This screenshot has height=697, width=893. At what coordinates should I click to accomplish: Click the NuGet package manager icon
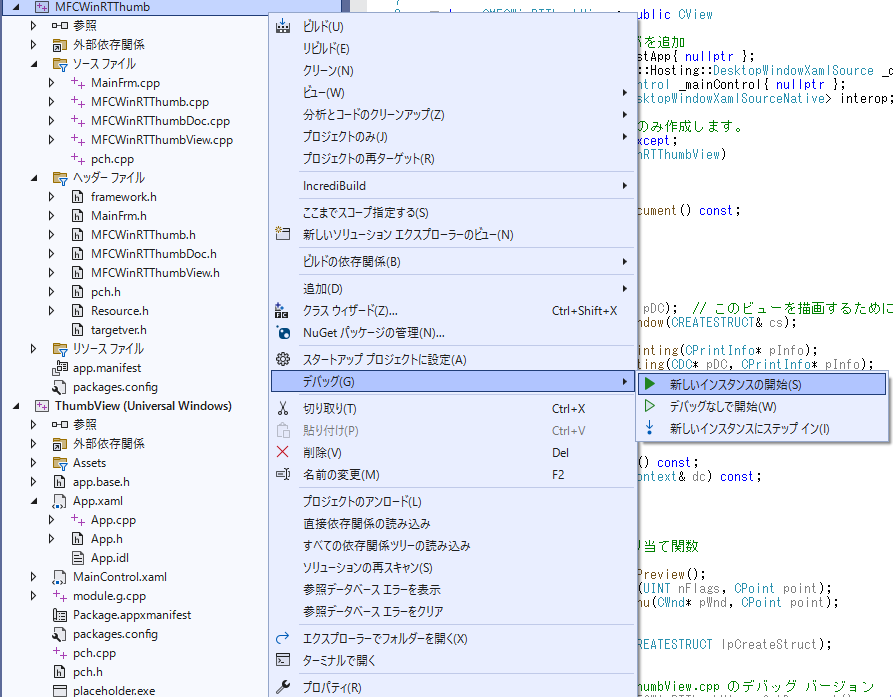click(283, 333)
